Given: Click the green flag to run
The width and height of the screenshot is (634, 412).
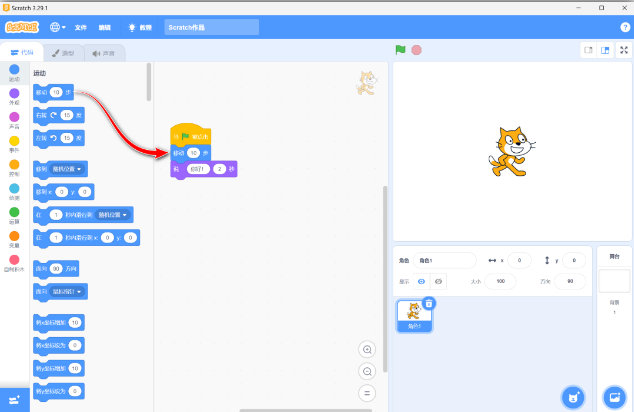Looking at the screenshot, I should 400,50.
